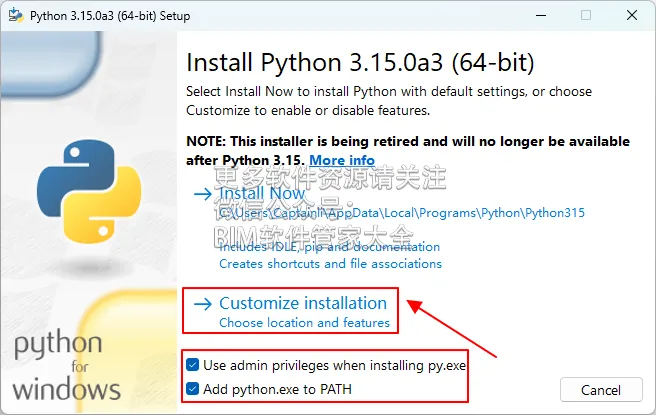Click the disabled maximize button

coord(586,15)
